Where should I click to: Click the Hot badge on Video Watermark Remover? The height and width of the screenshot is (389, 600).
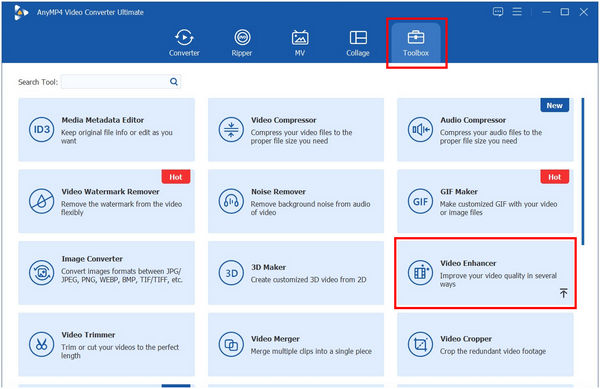[x=176, y=177]
